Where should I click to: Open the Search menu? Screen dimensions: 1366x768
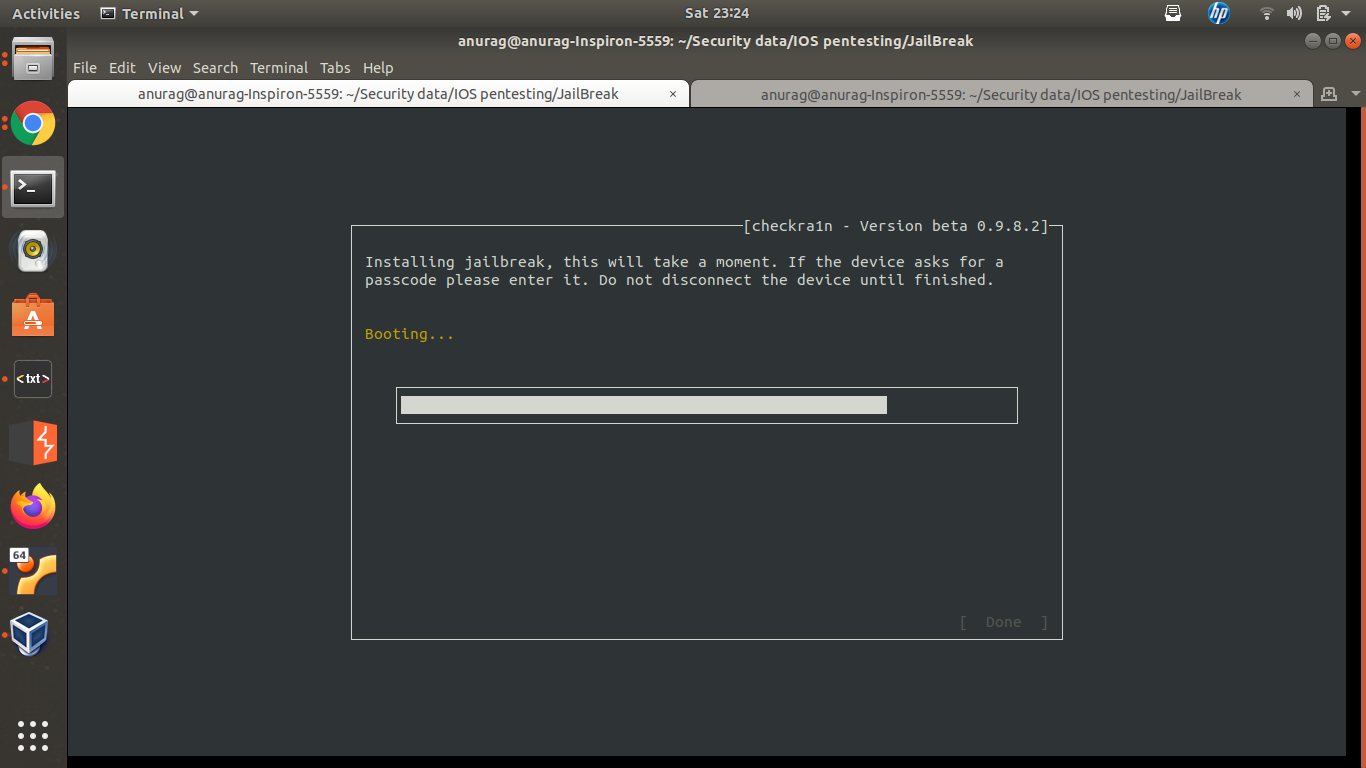(215, 68)
